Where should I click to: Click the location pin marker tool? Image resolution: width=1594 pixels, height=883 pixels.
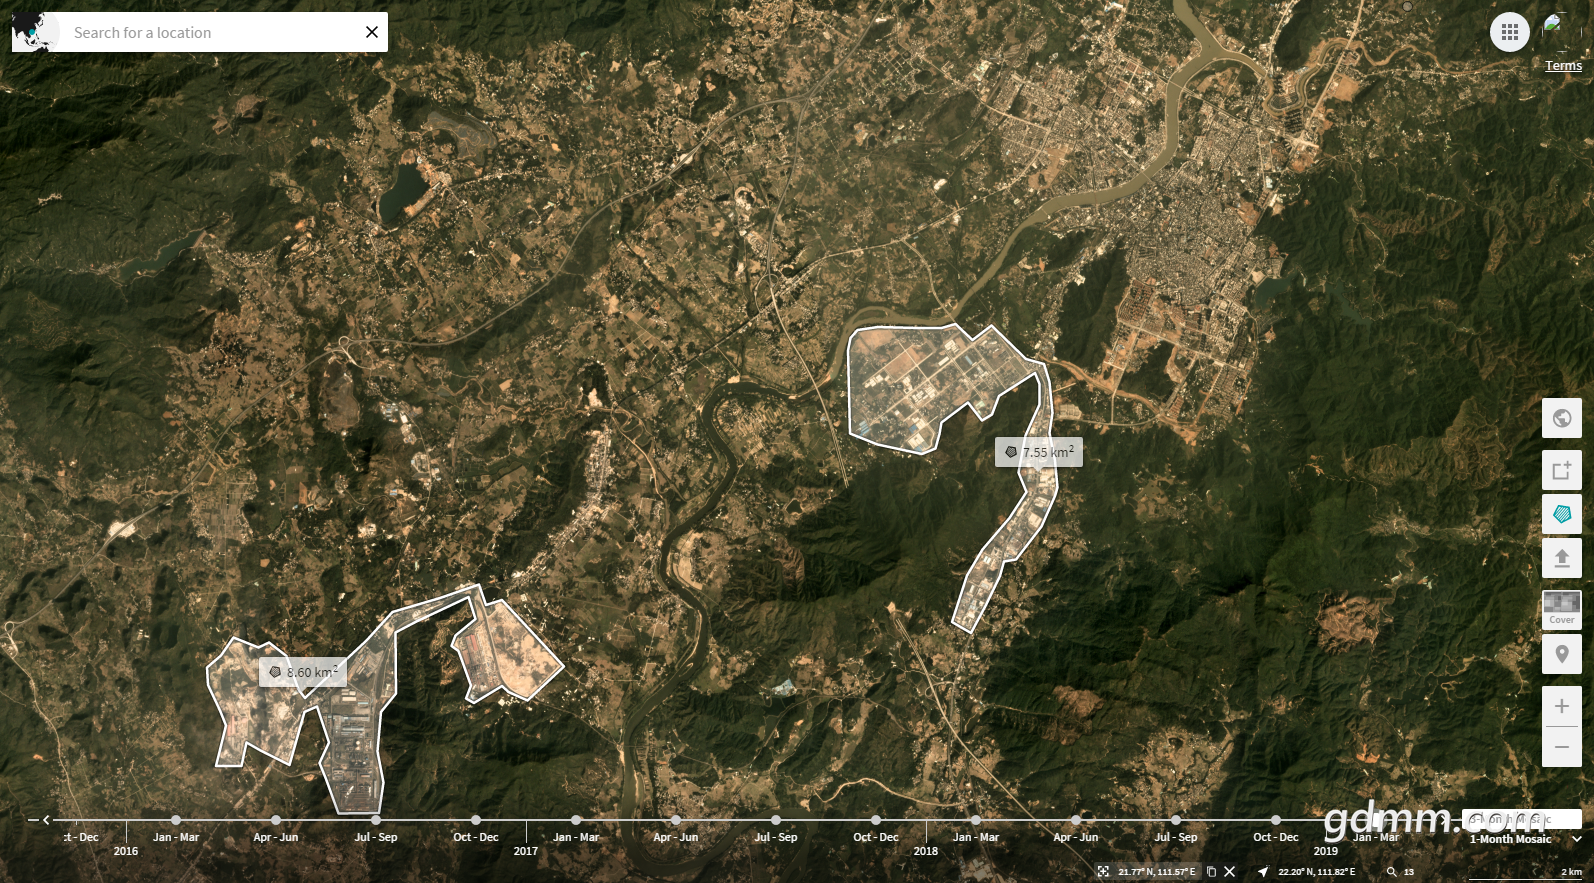click(x=1562, y=654)
